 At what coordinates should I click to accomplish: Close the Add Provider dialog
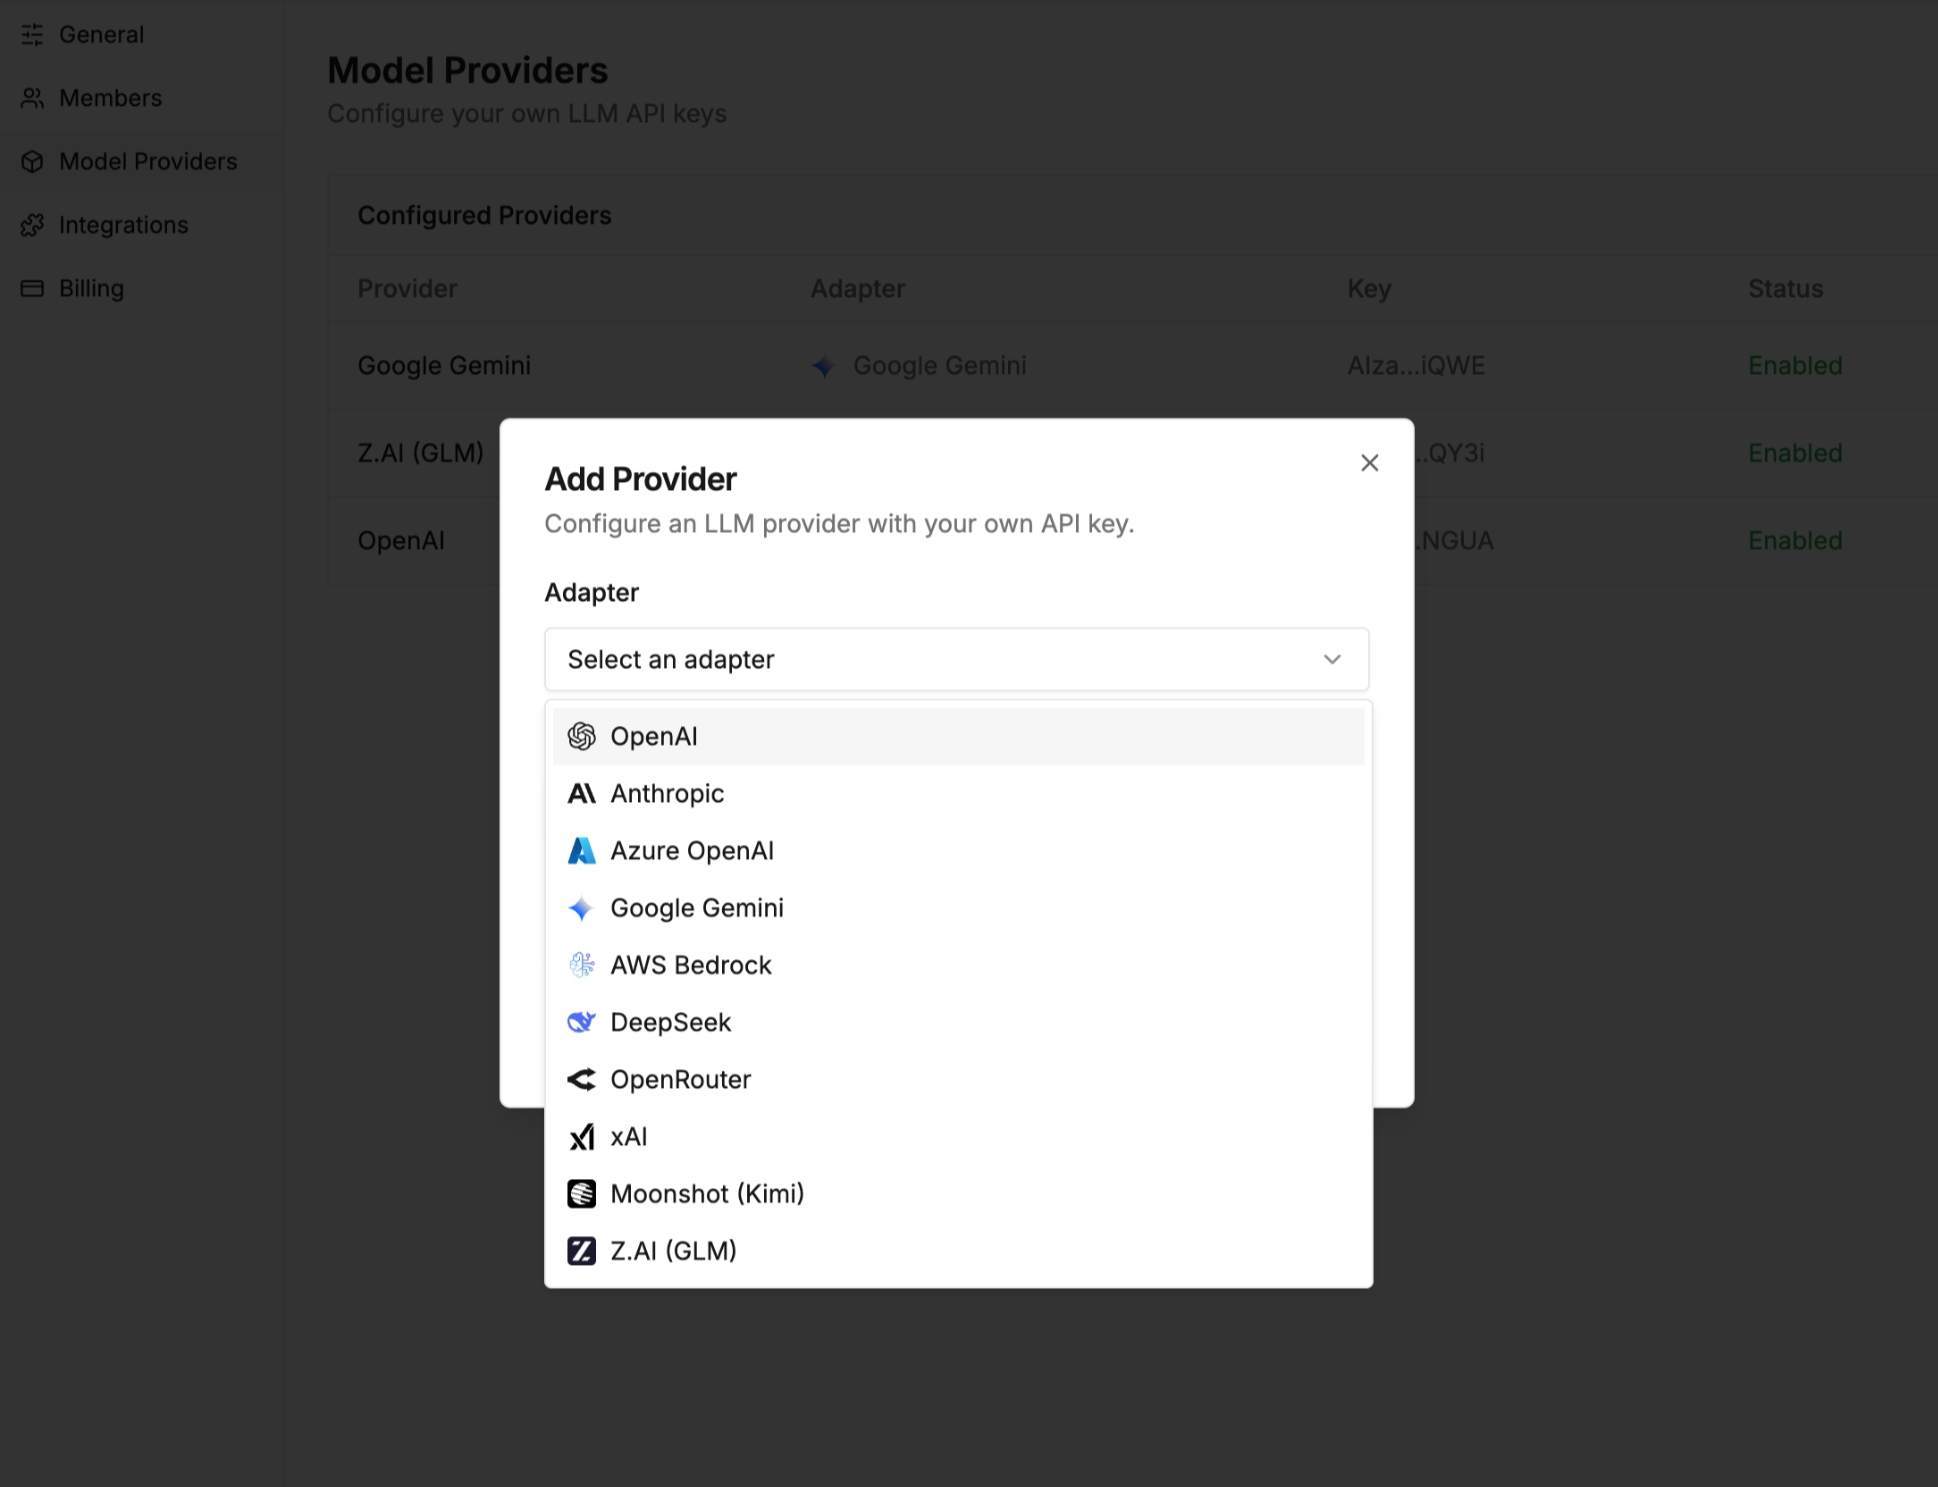[x=1369, y=463]
